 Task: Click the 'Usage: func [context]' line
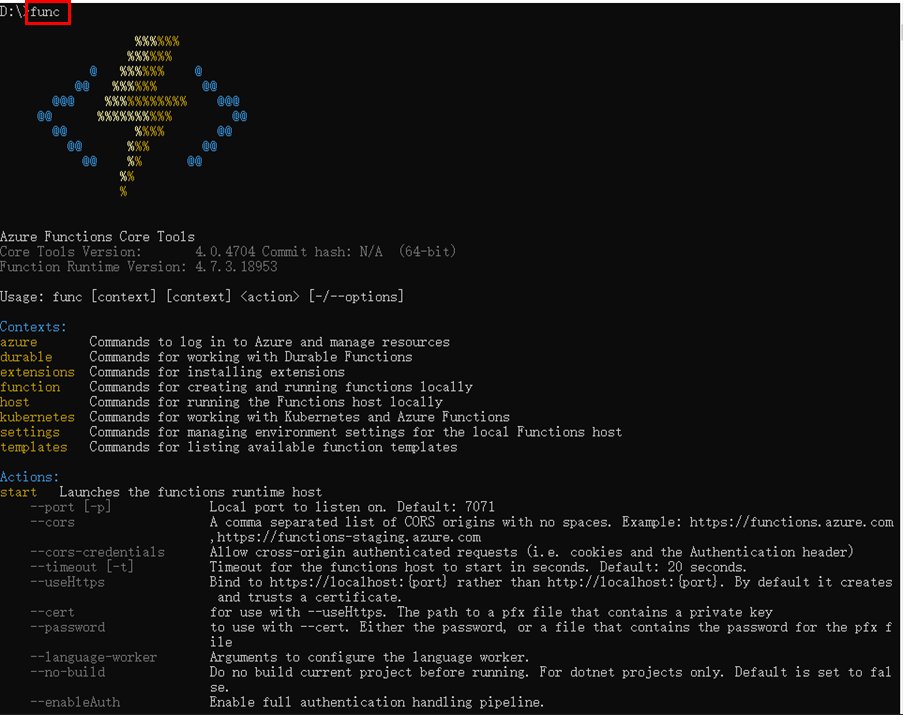202,296
